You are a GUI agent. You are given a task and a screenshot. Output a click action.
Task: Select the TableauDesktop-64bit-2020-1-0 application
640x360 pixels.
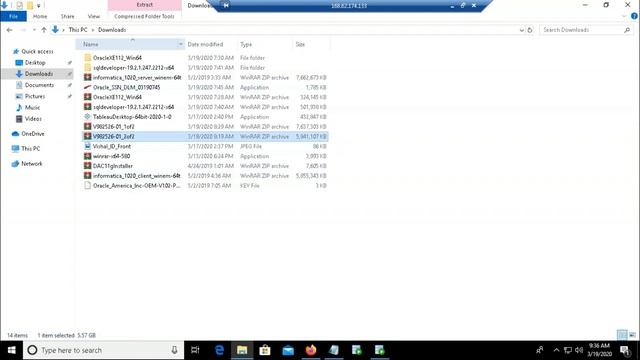(205, 117)
